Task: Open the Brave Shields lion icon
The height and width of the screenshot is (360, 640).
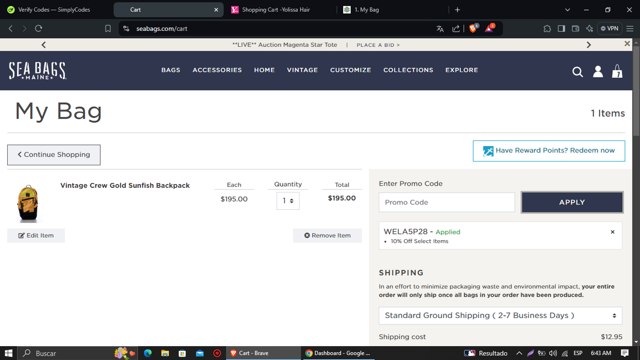Action: 473,28
